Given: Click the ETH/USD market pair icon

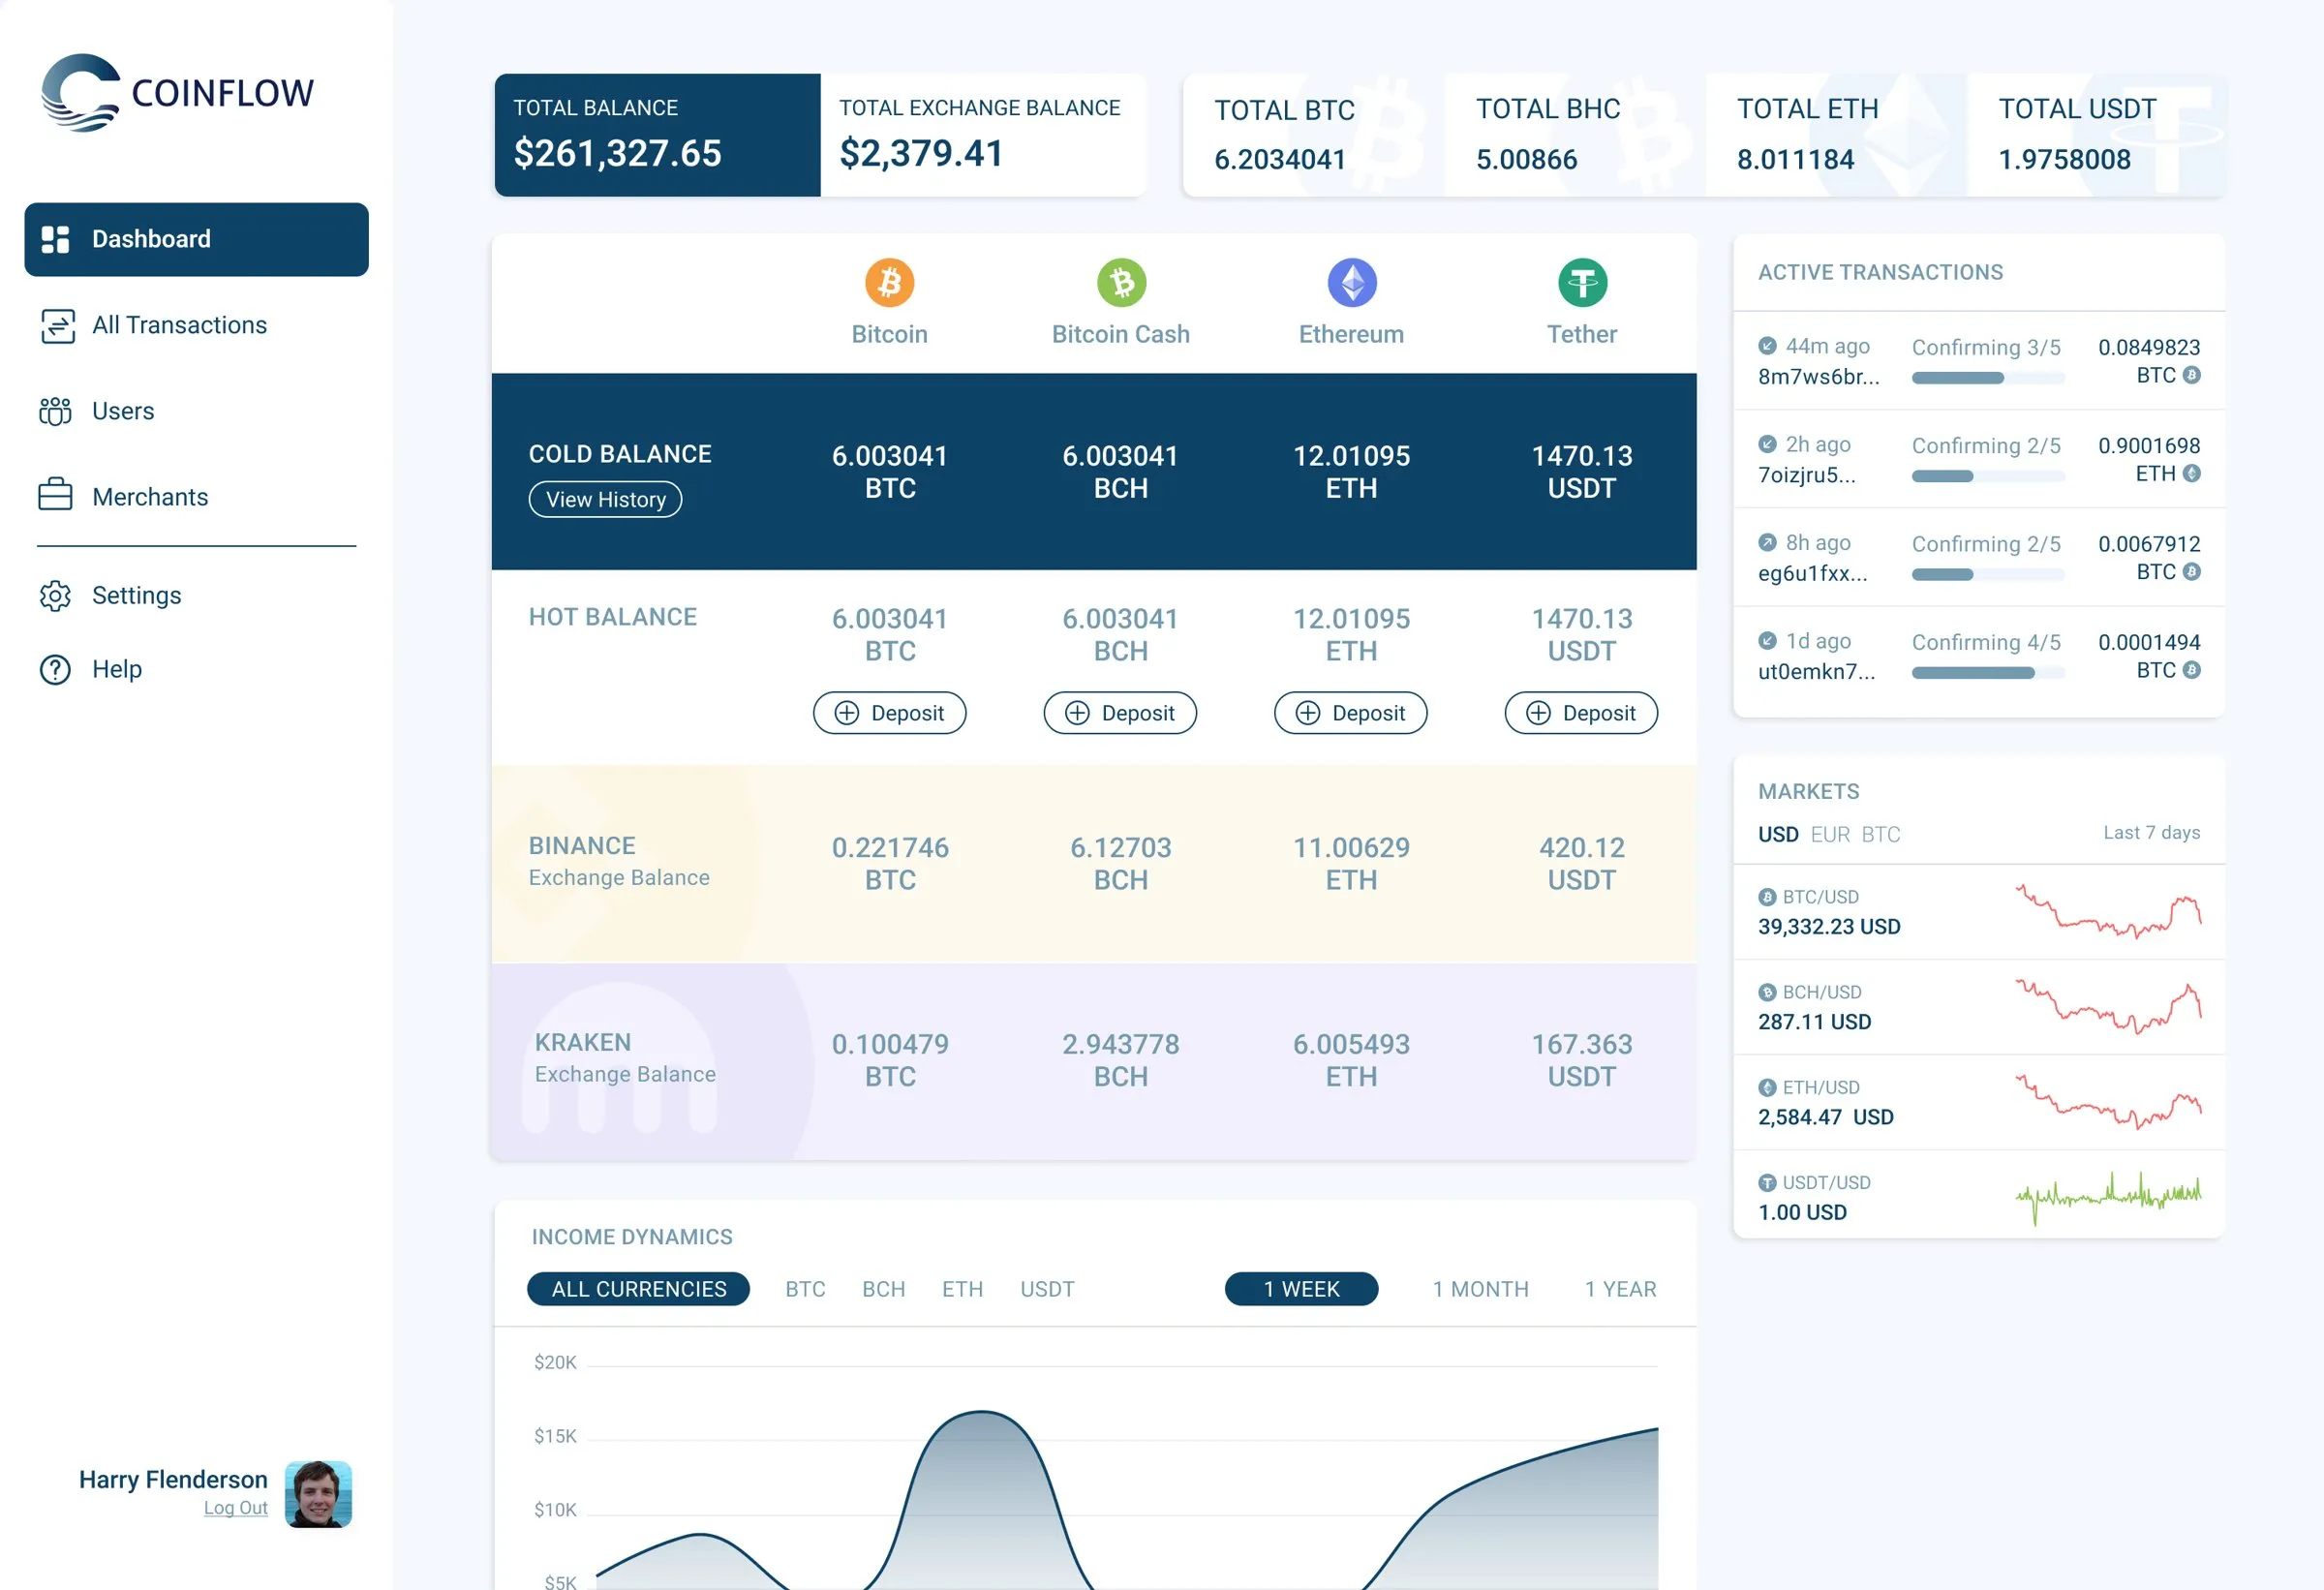Looking at the screenshot, I should coord(1767,1088).
